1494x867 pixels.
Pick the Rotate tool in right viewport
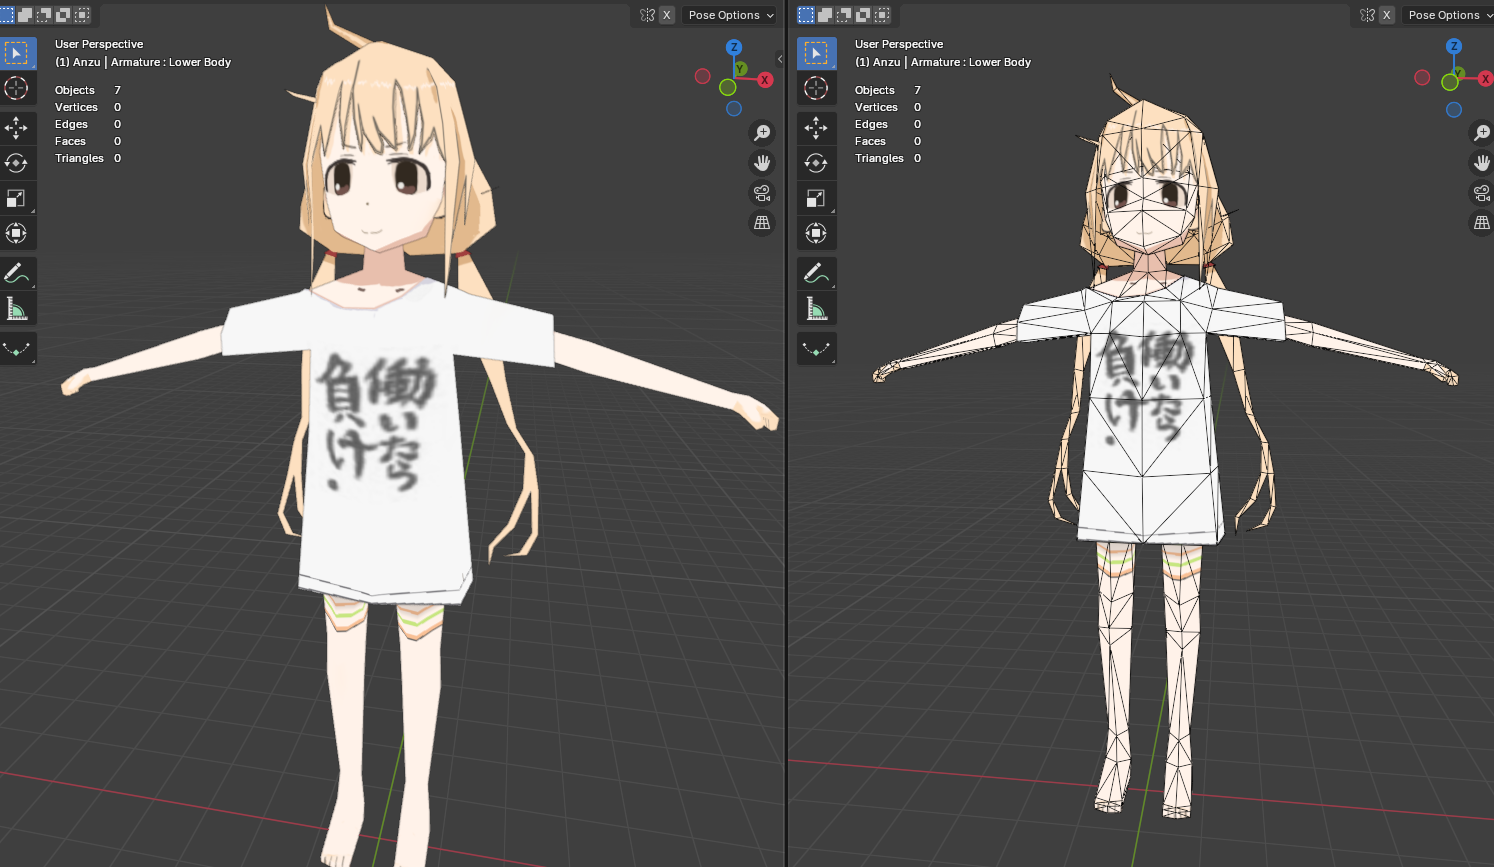(816, 162)
